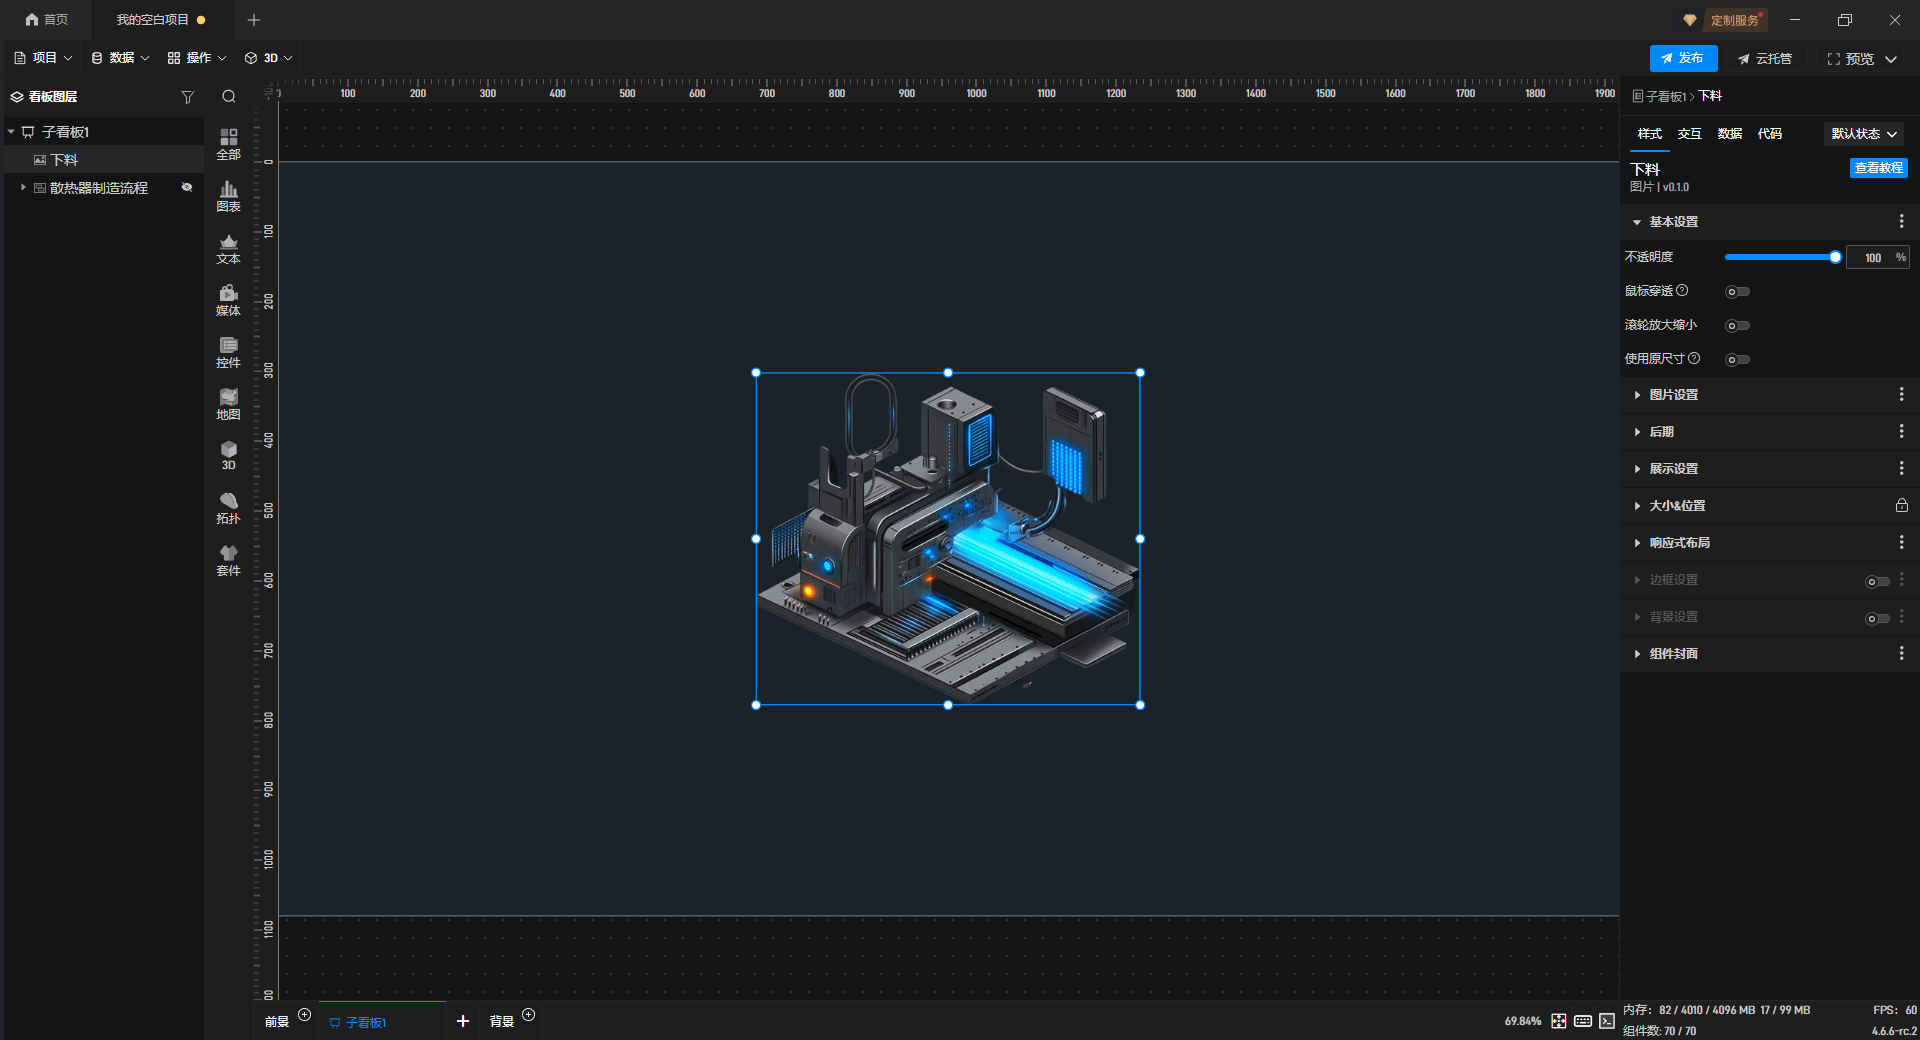
Task: Enable the 边框设置 switch
Action: coord(1877,582)
